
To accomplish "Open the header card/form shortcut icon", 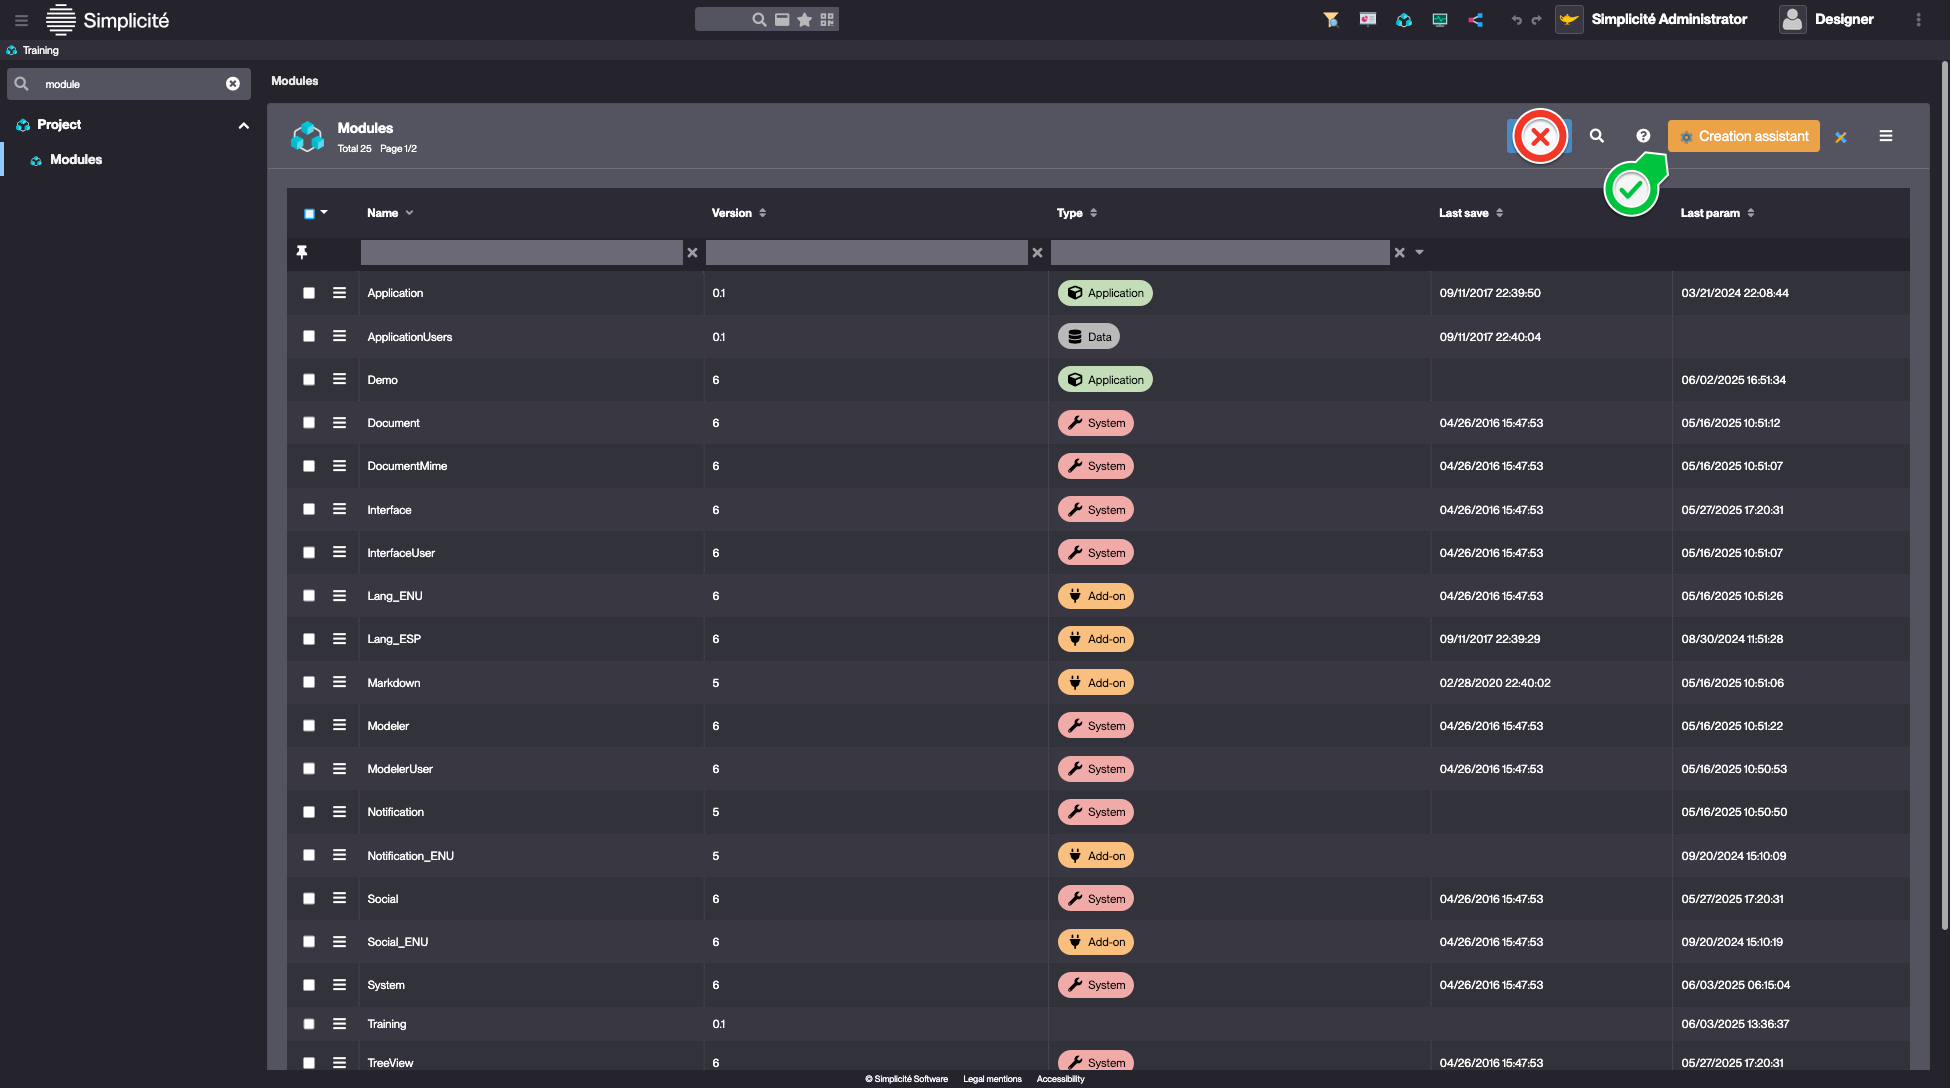I will 782,19.
